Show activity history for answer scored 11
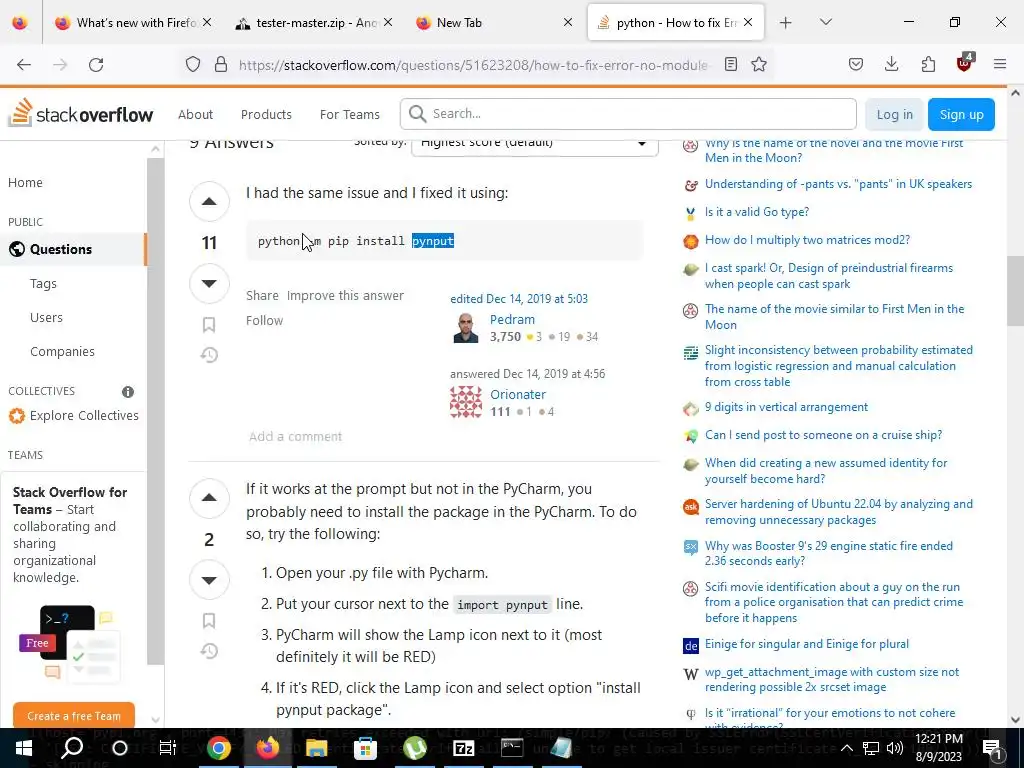This screenshot has width=1024, height=768. (209, 355)
